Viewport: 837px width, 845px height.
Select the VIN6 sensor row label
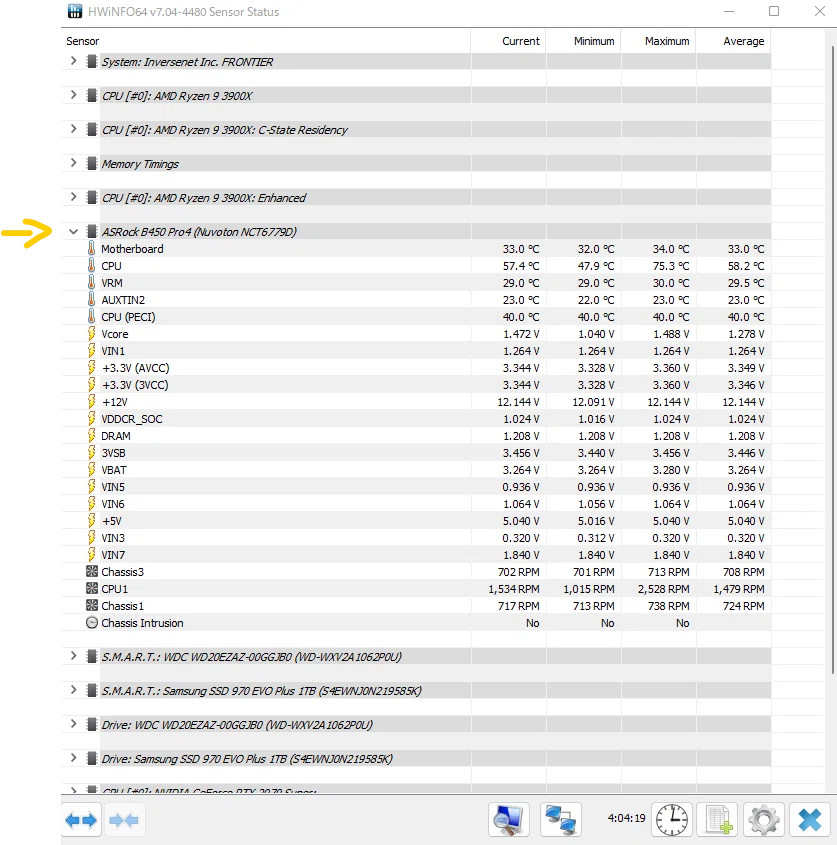113,504
